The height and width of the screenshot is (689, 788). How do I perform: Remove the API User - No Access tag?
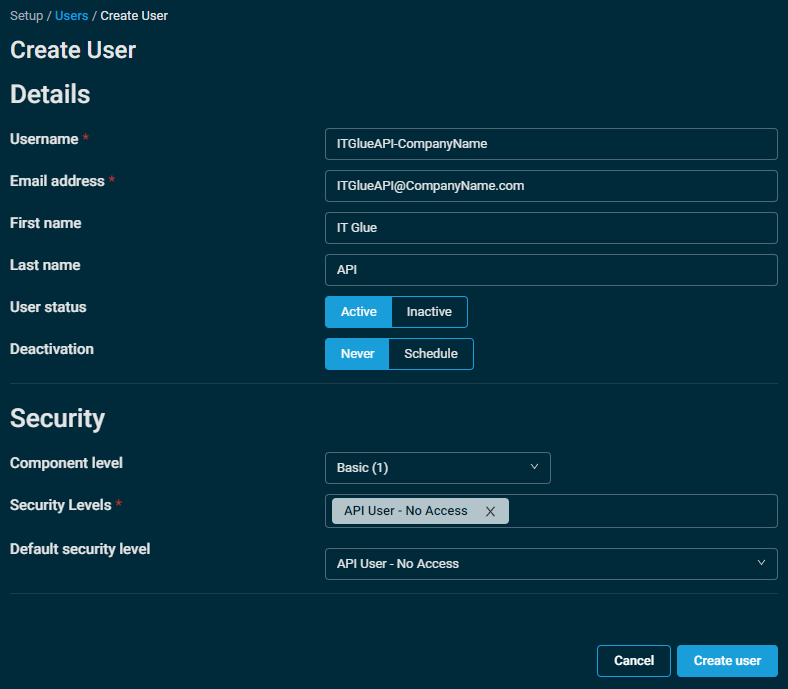[490, 511]
